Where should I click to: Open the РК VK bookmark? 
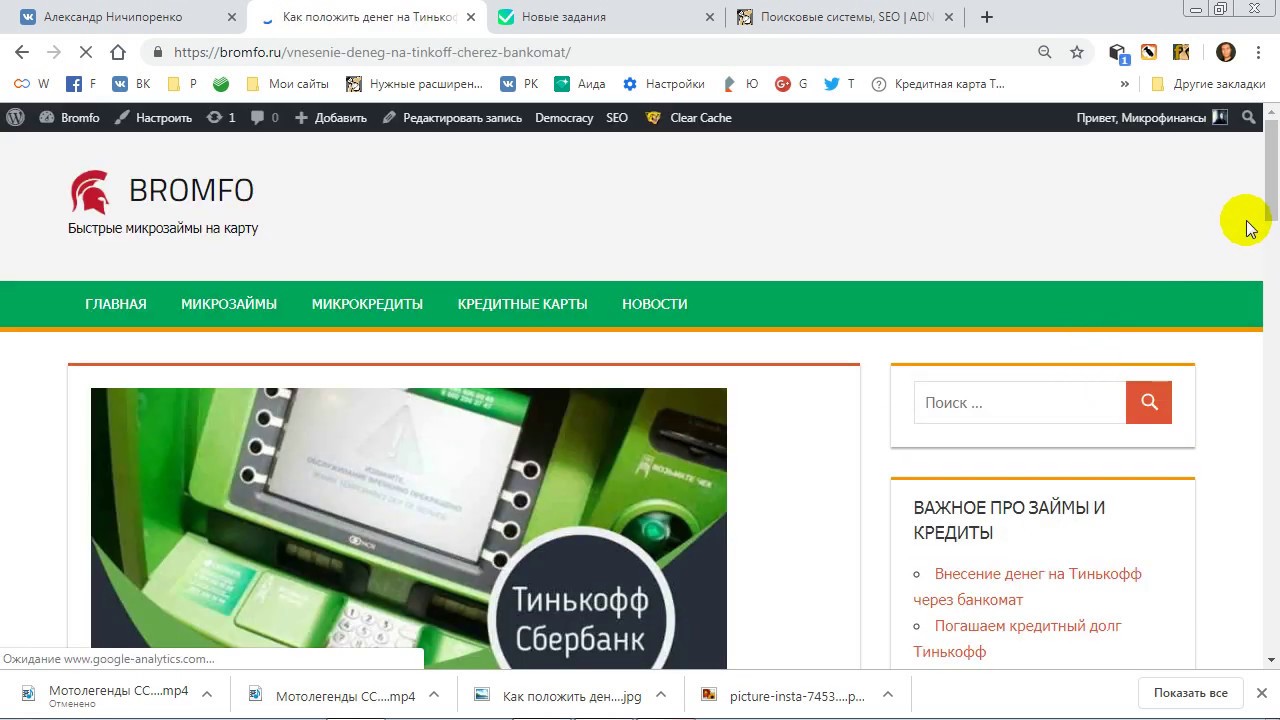[x=520, y=84]
